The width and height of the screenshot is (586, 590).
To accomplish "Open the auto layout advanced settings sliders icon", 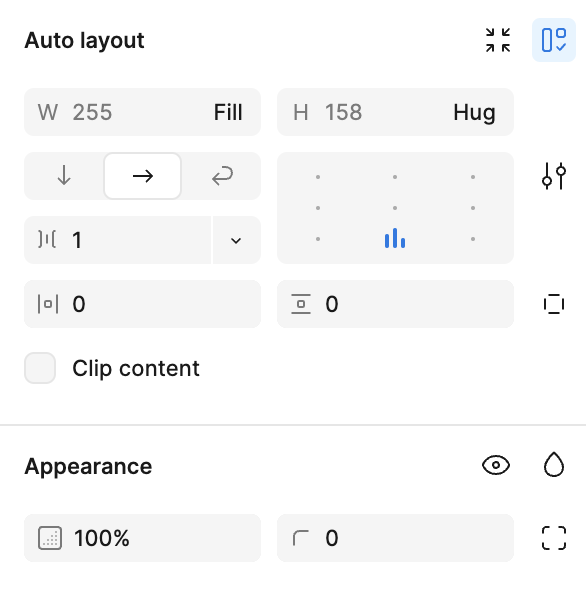I will click(x=554, y=176).
